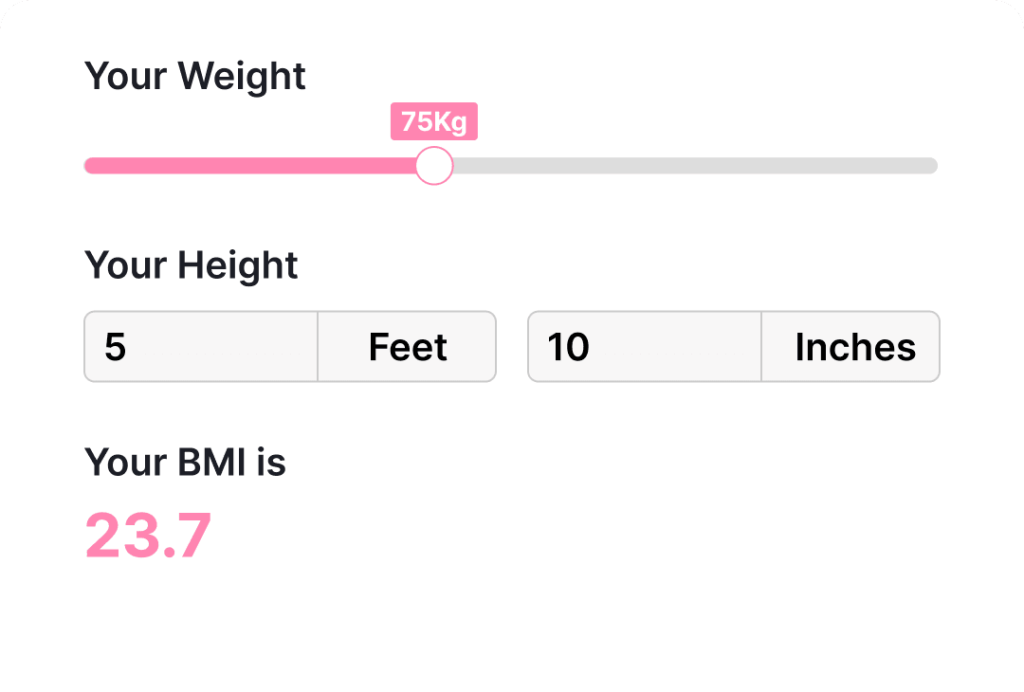This screenshot has width=1024, height=692.
Task: Click the "Your Height" heading
Action: pos(191,265)
